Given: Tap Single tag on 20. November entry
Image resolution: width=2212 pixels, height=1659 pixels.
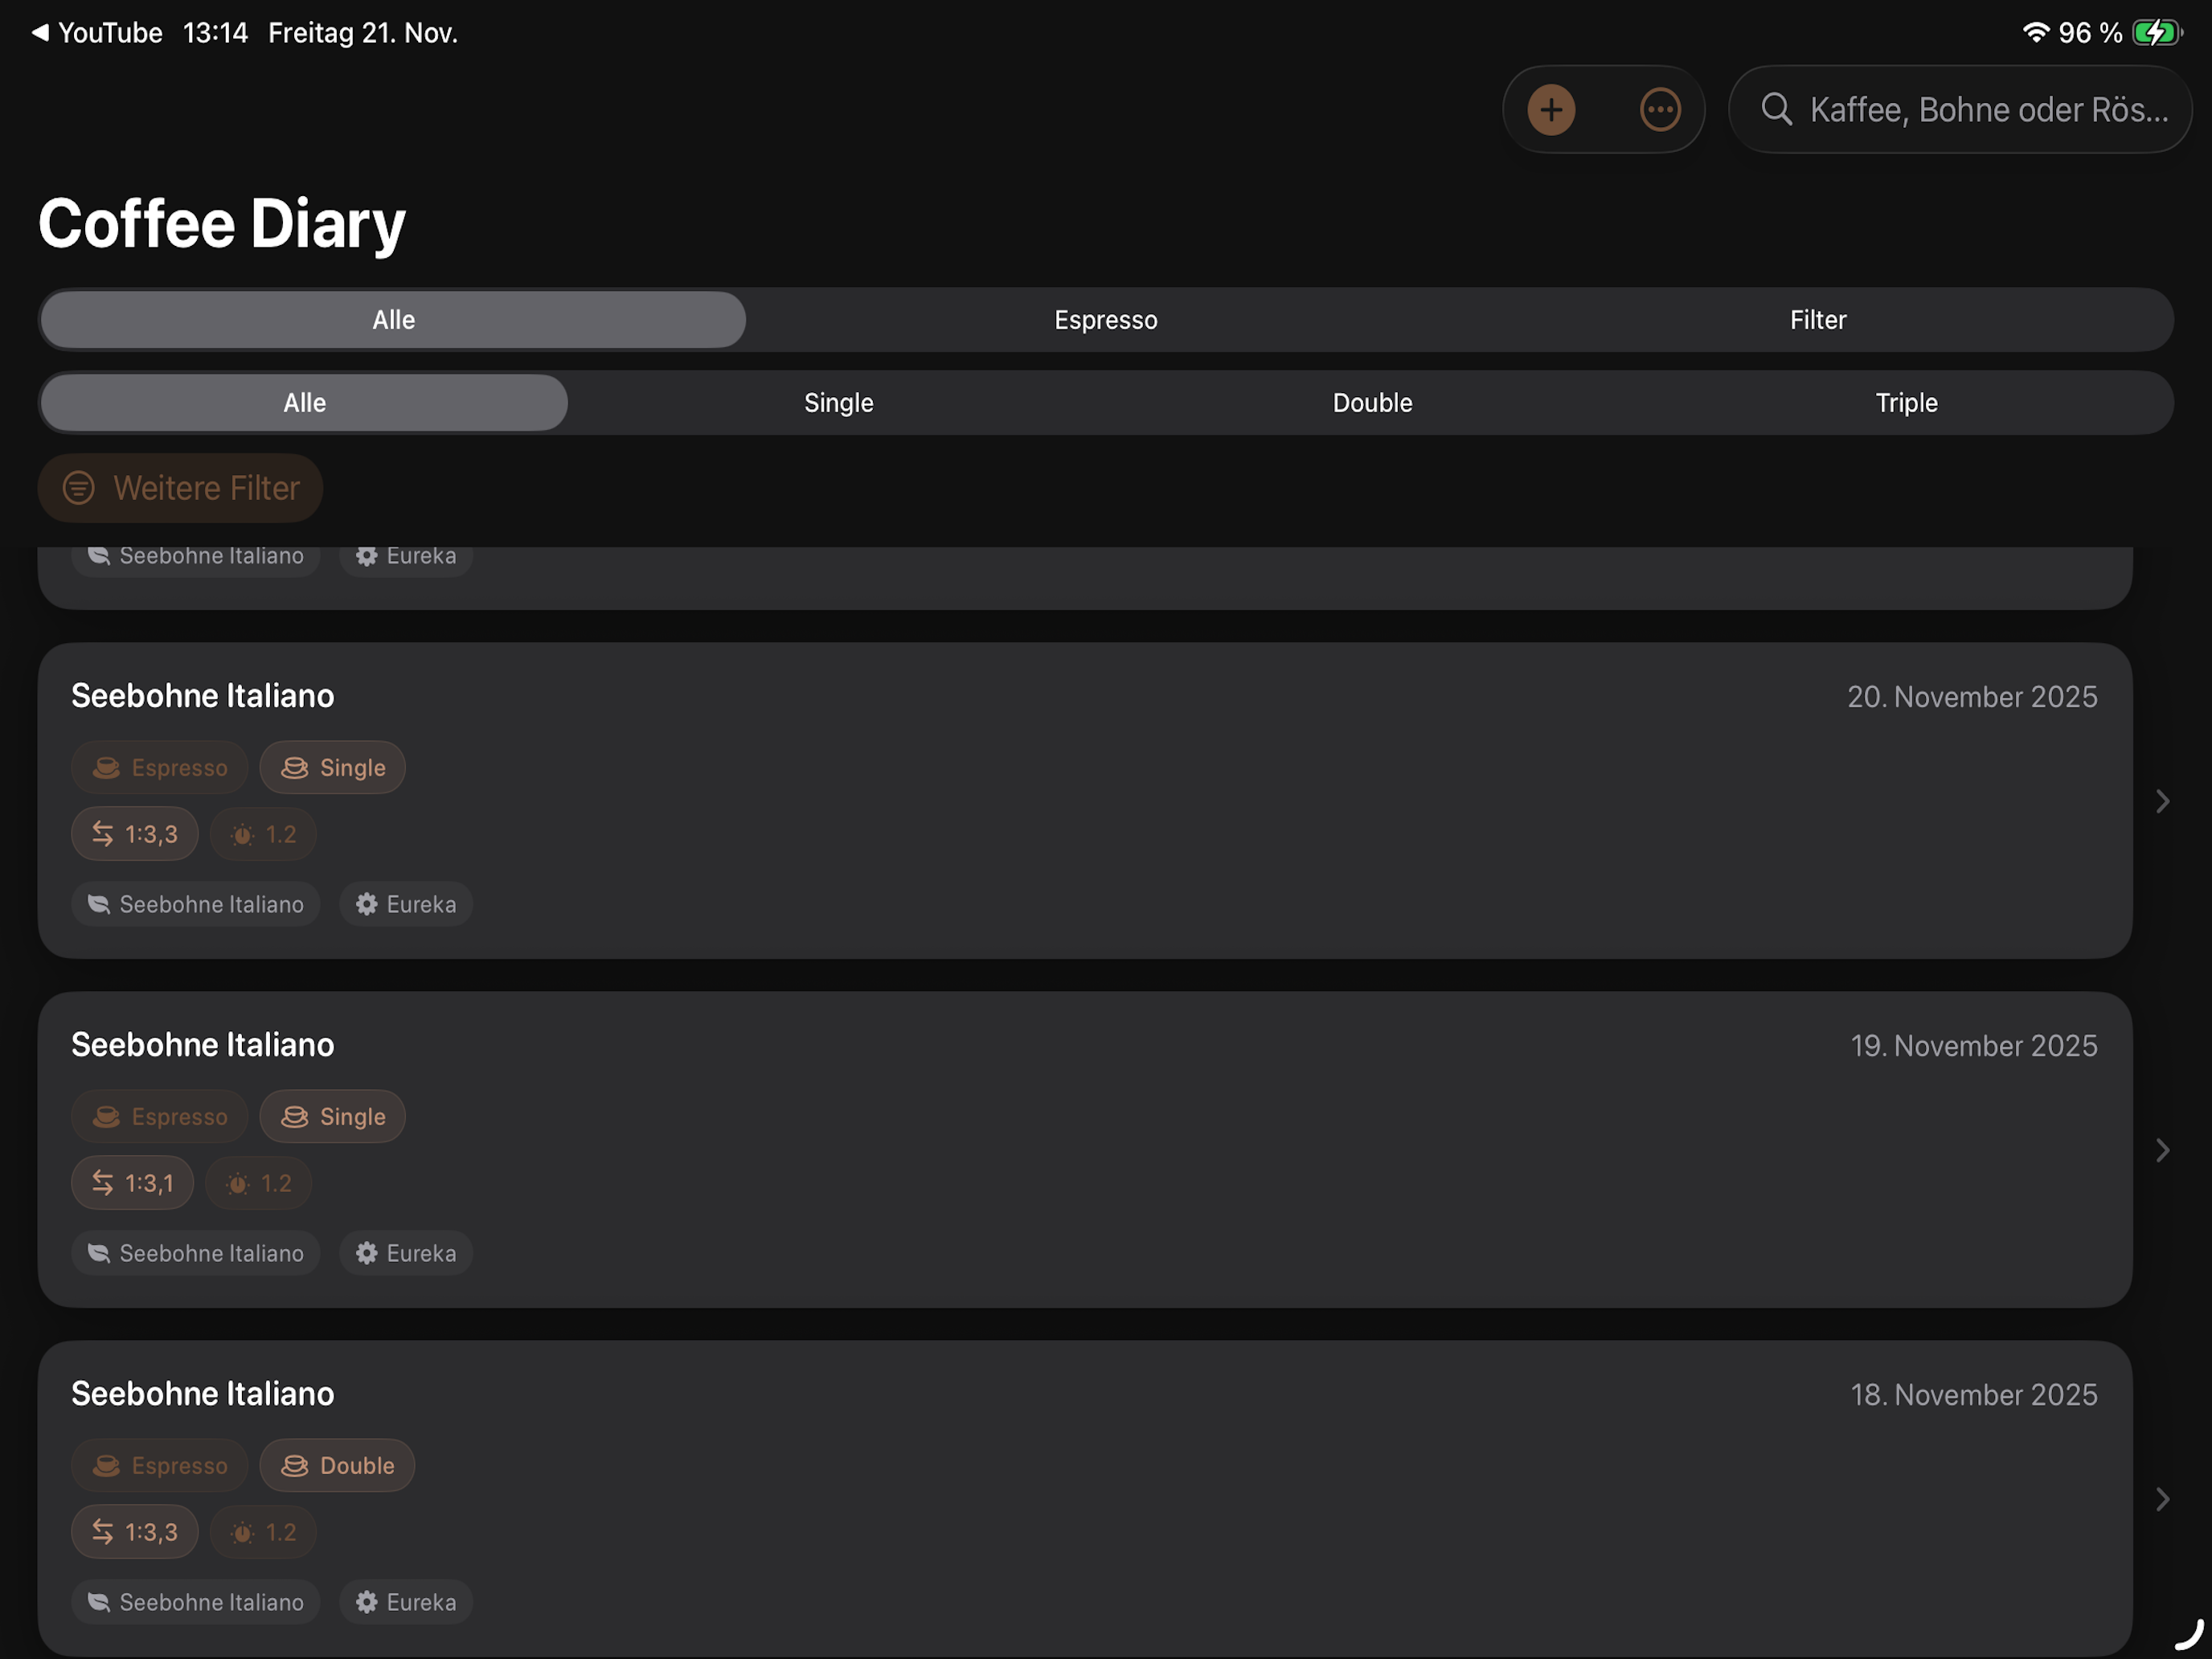Looking at the screenshot, I should pyautogui.click(x=333, y=768).
